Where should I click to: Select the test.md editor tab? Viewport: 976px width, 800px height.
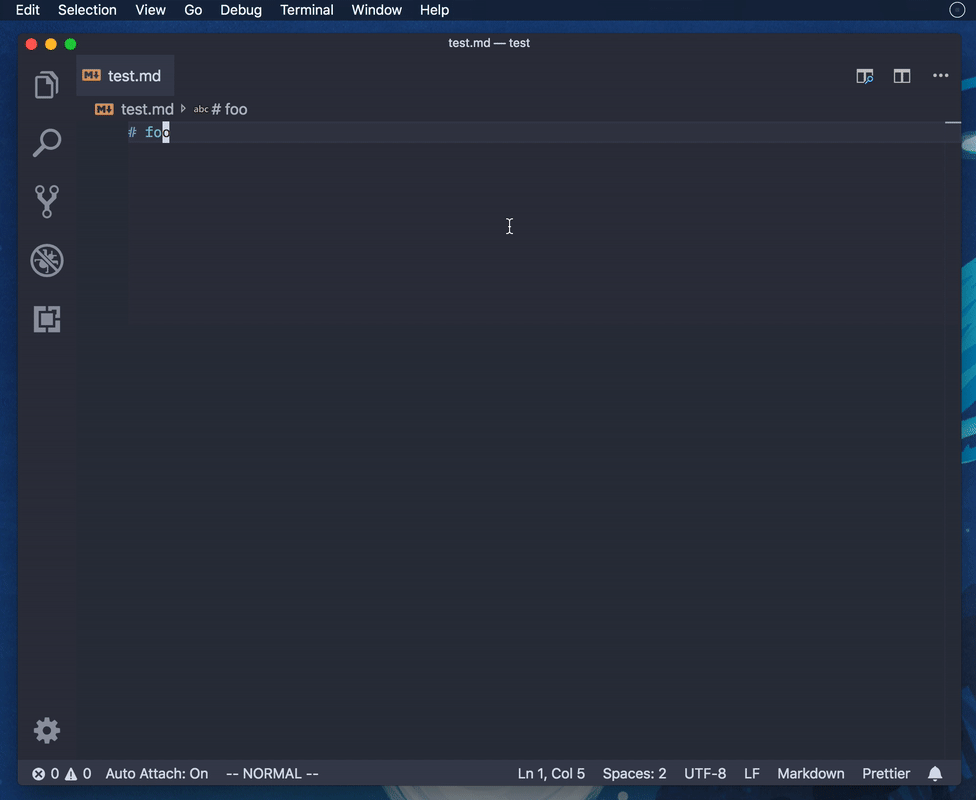(x=124, y=75)
